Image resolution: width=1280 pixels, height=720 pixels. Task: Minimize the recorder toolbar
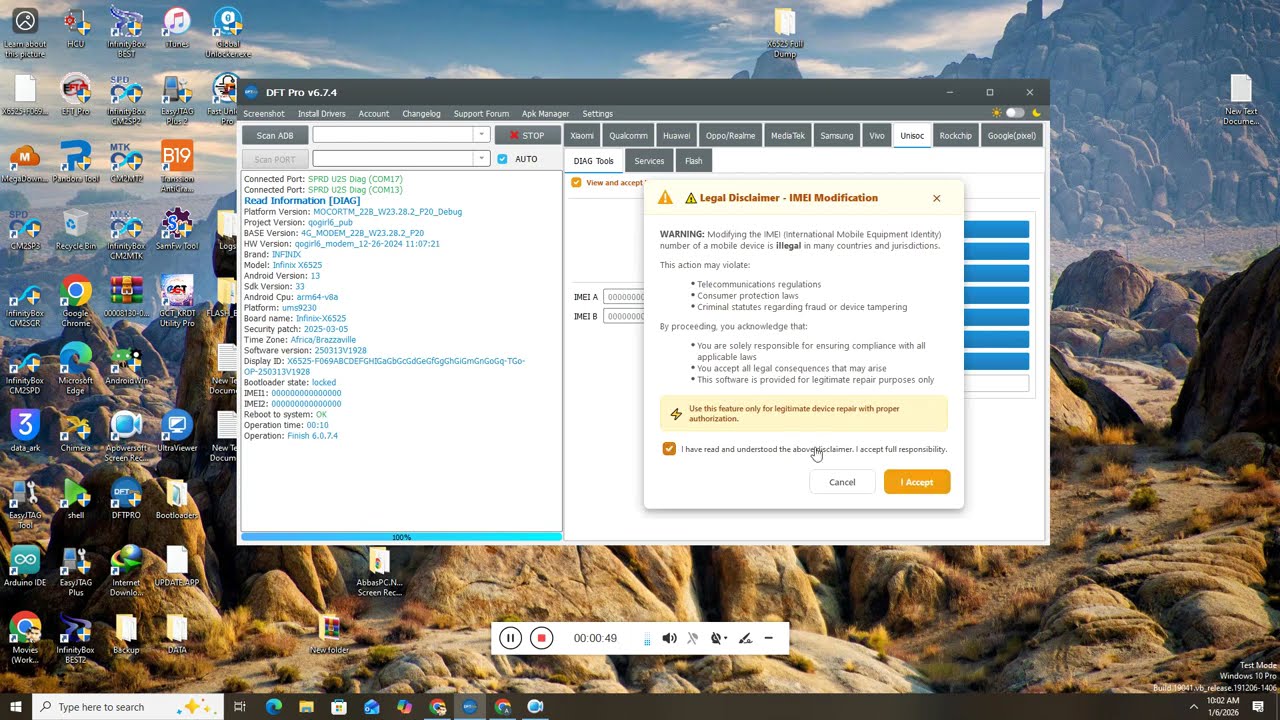click(768, 638)
